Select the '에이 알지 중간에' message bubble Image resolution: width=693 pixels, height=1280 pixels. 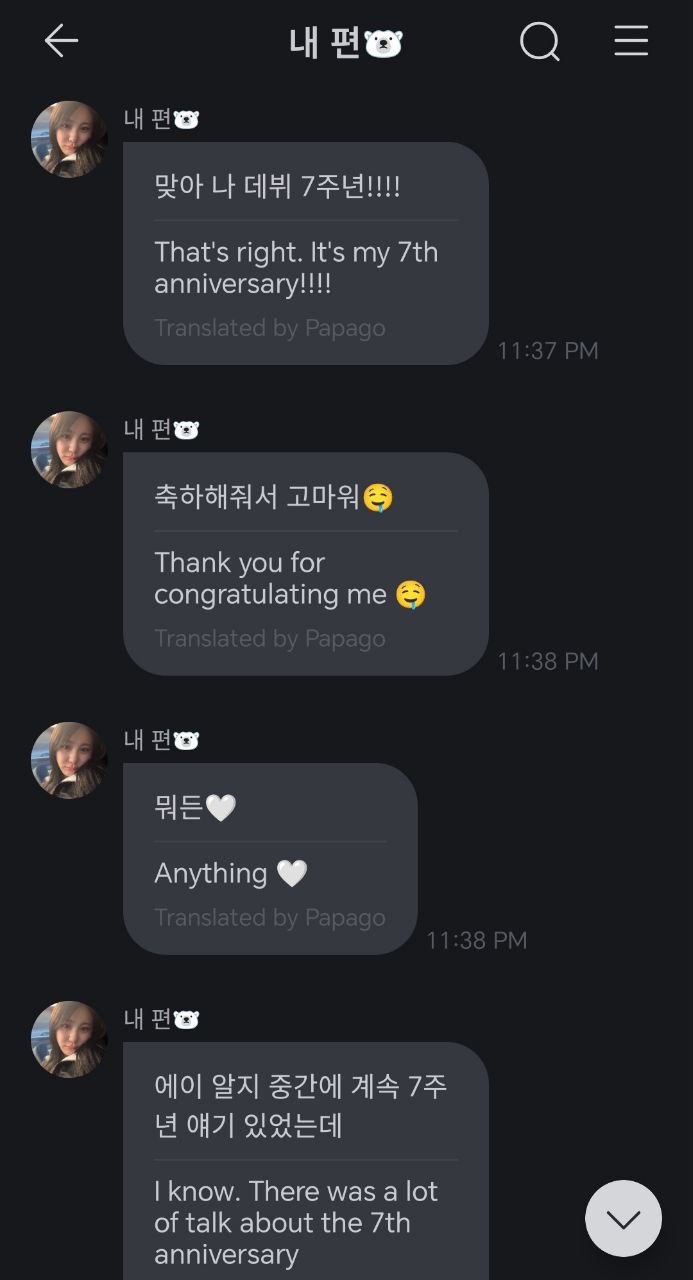[x=305, y=1160]
